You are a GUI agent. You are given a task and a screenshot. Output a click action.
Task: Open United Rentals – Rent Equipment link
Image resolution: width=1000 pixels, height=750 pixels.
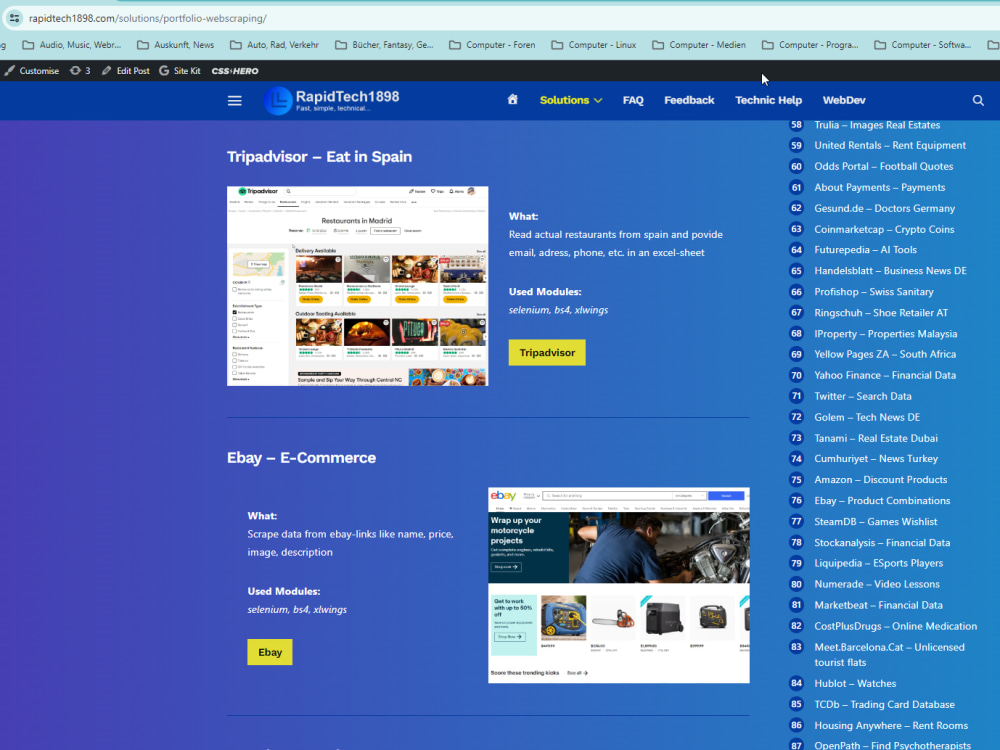pos(890,145)
